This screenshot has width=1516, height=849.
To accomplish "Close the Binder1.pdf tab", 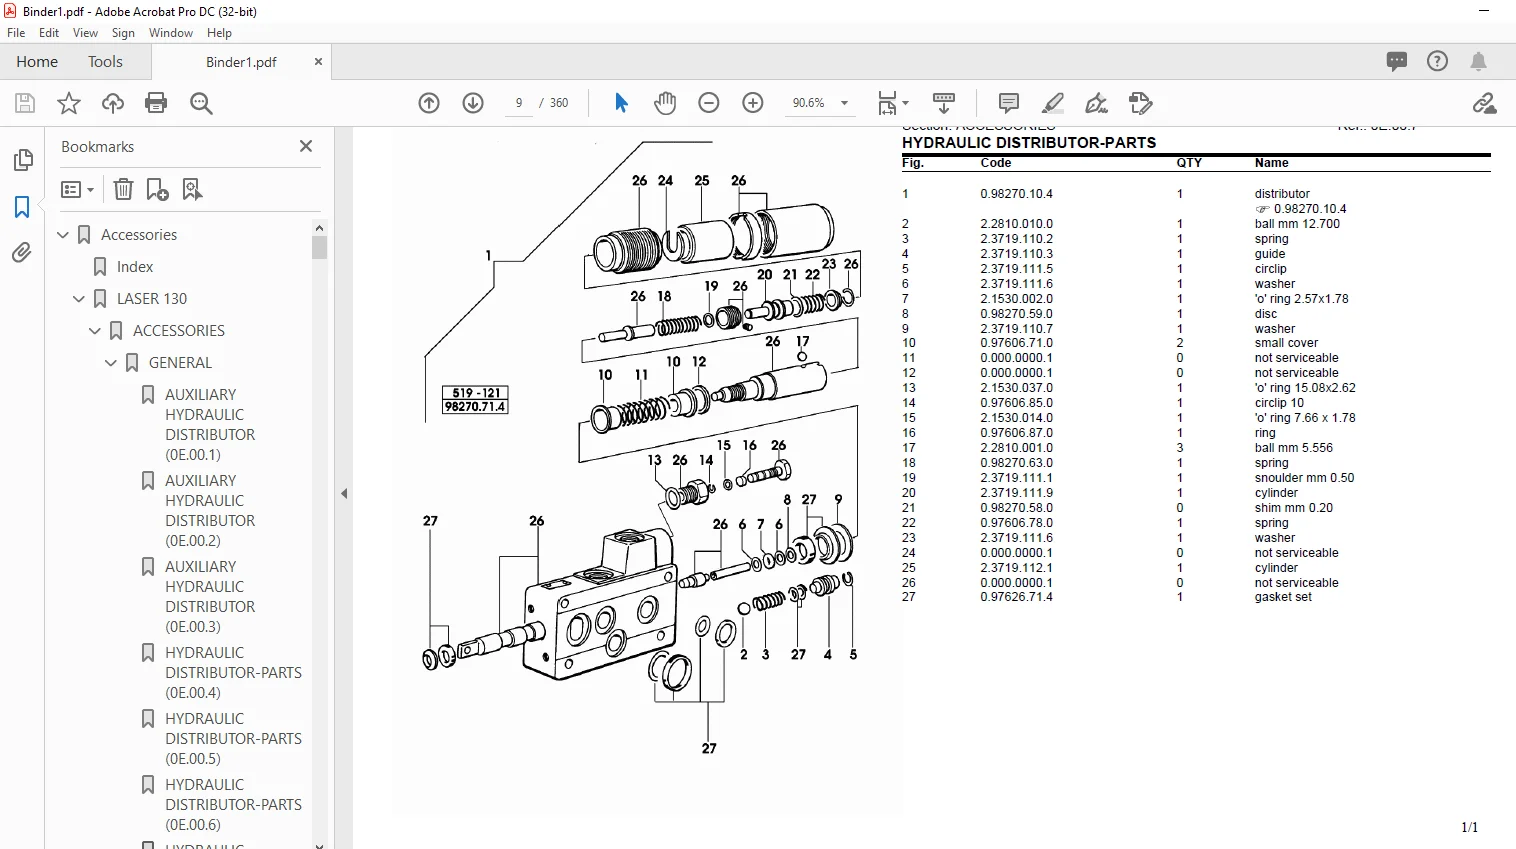I will click(x=318, y=61).
